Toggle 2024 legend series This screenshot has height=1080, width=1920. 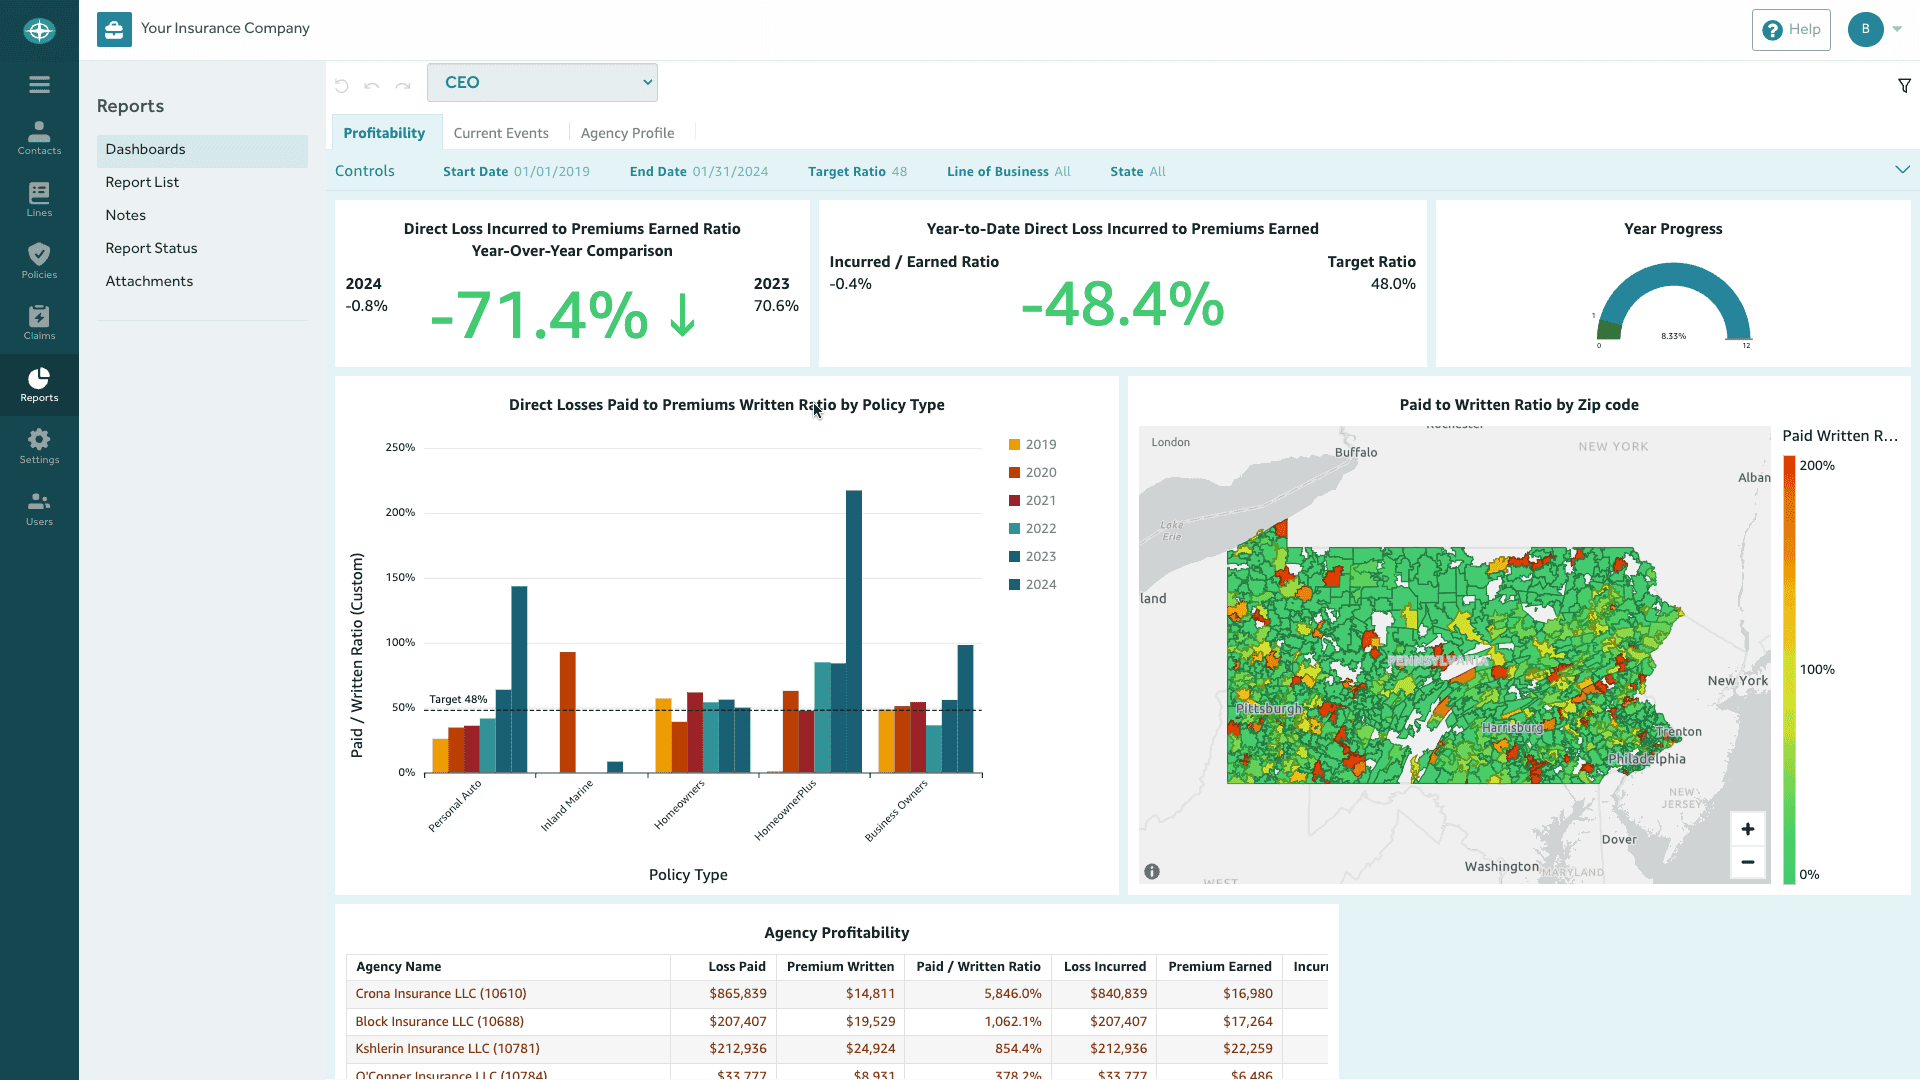[x=1032, y=585]
